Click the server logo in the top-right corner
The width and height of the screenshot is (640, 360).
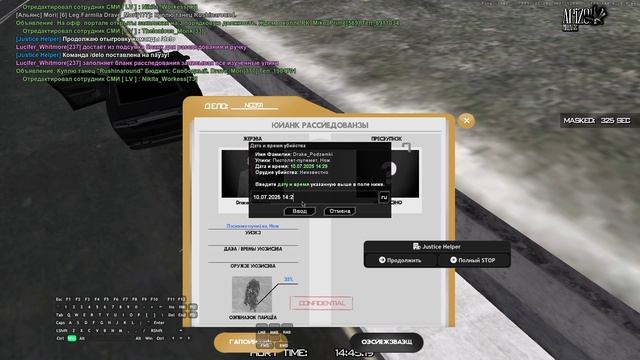coord(584,18)
